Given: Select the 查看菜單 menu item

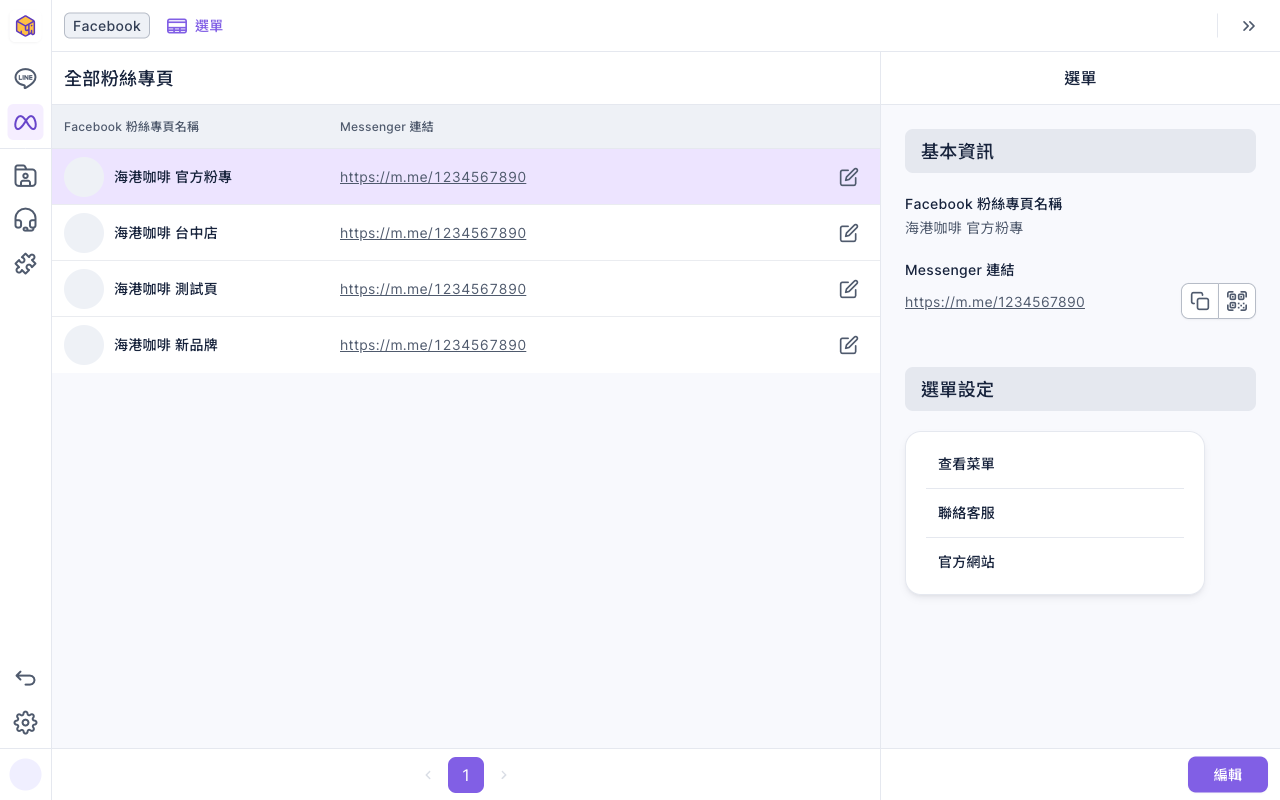Looking at the screenshot, I should coord(1055,464).
